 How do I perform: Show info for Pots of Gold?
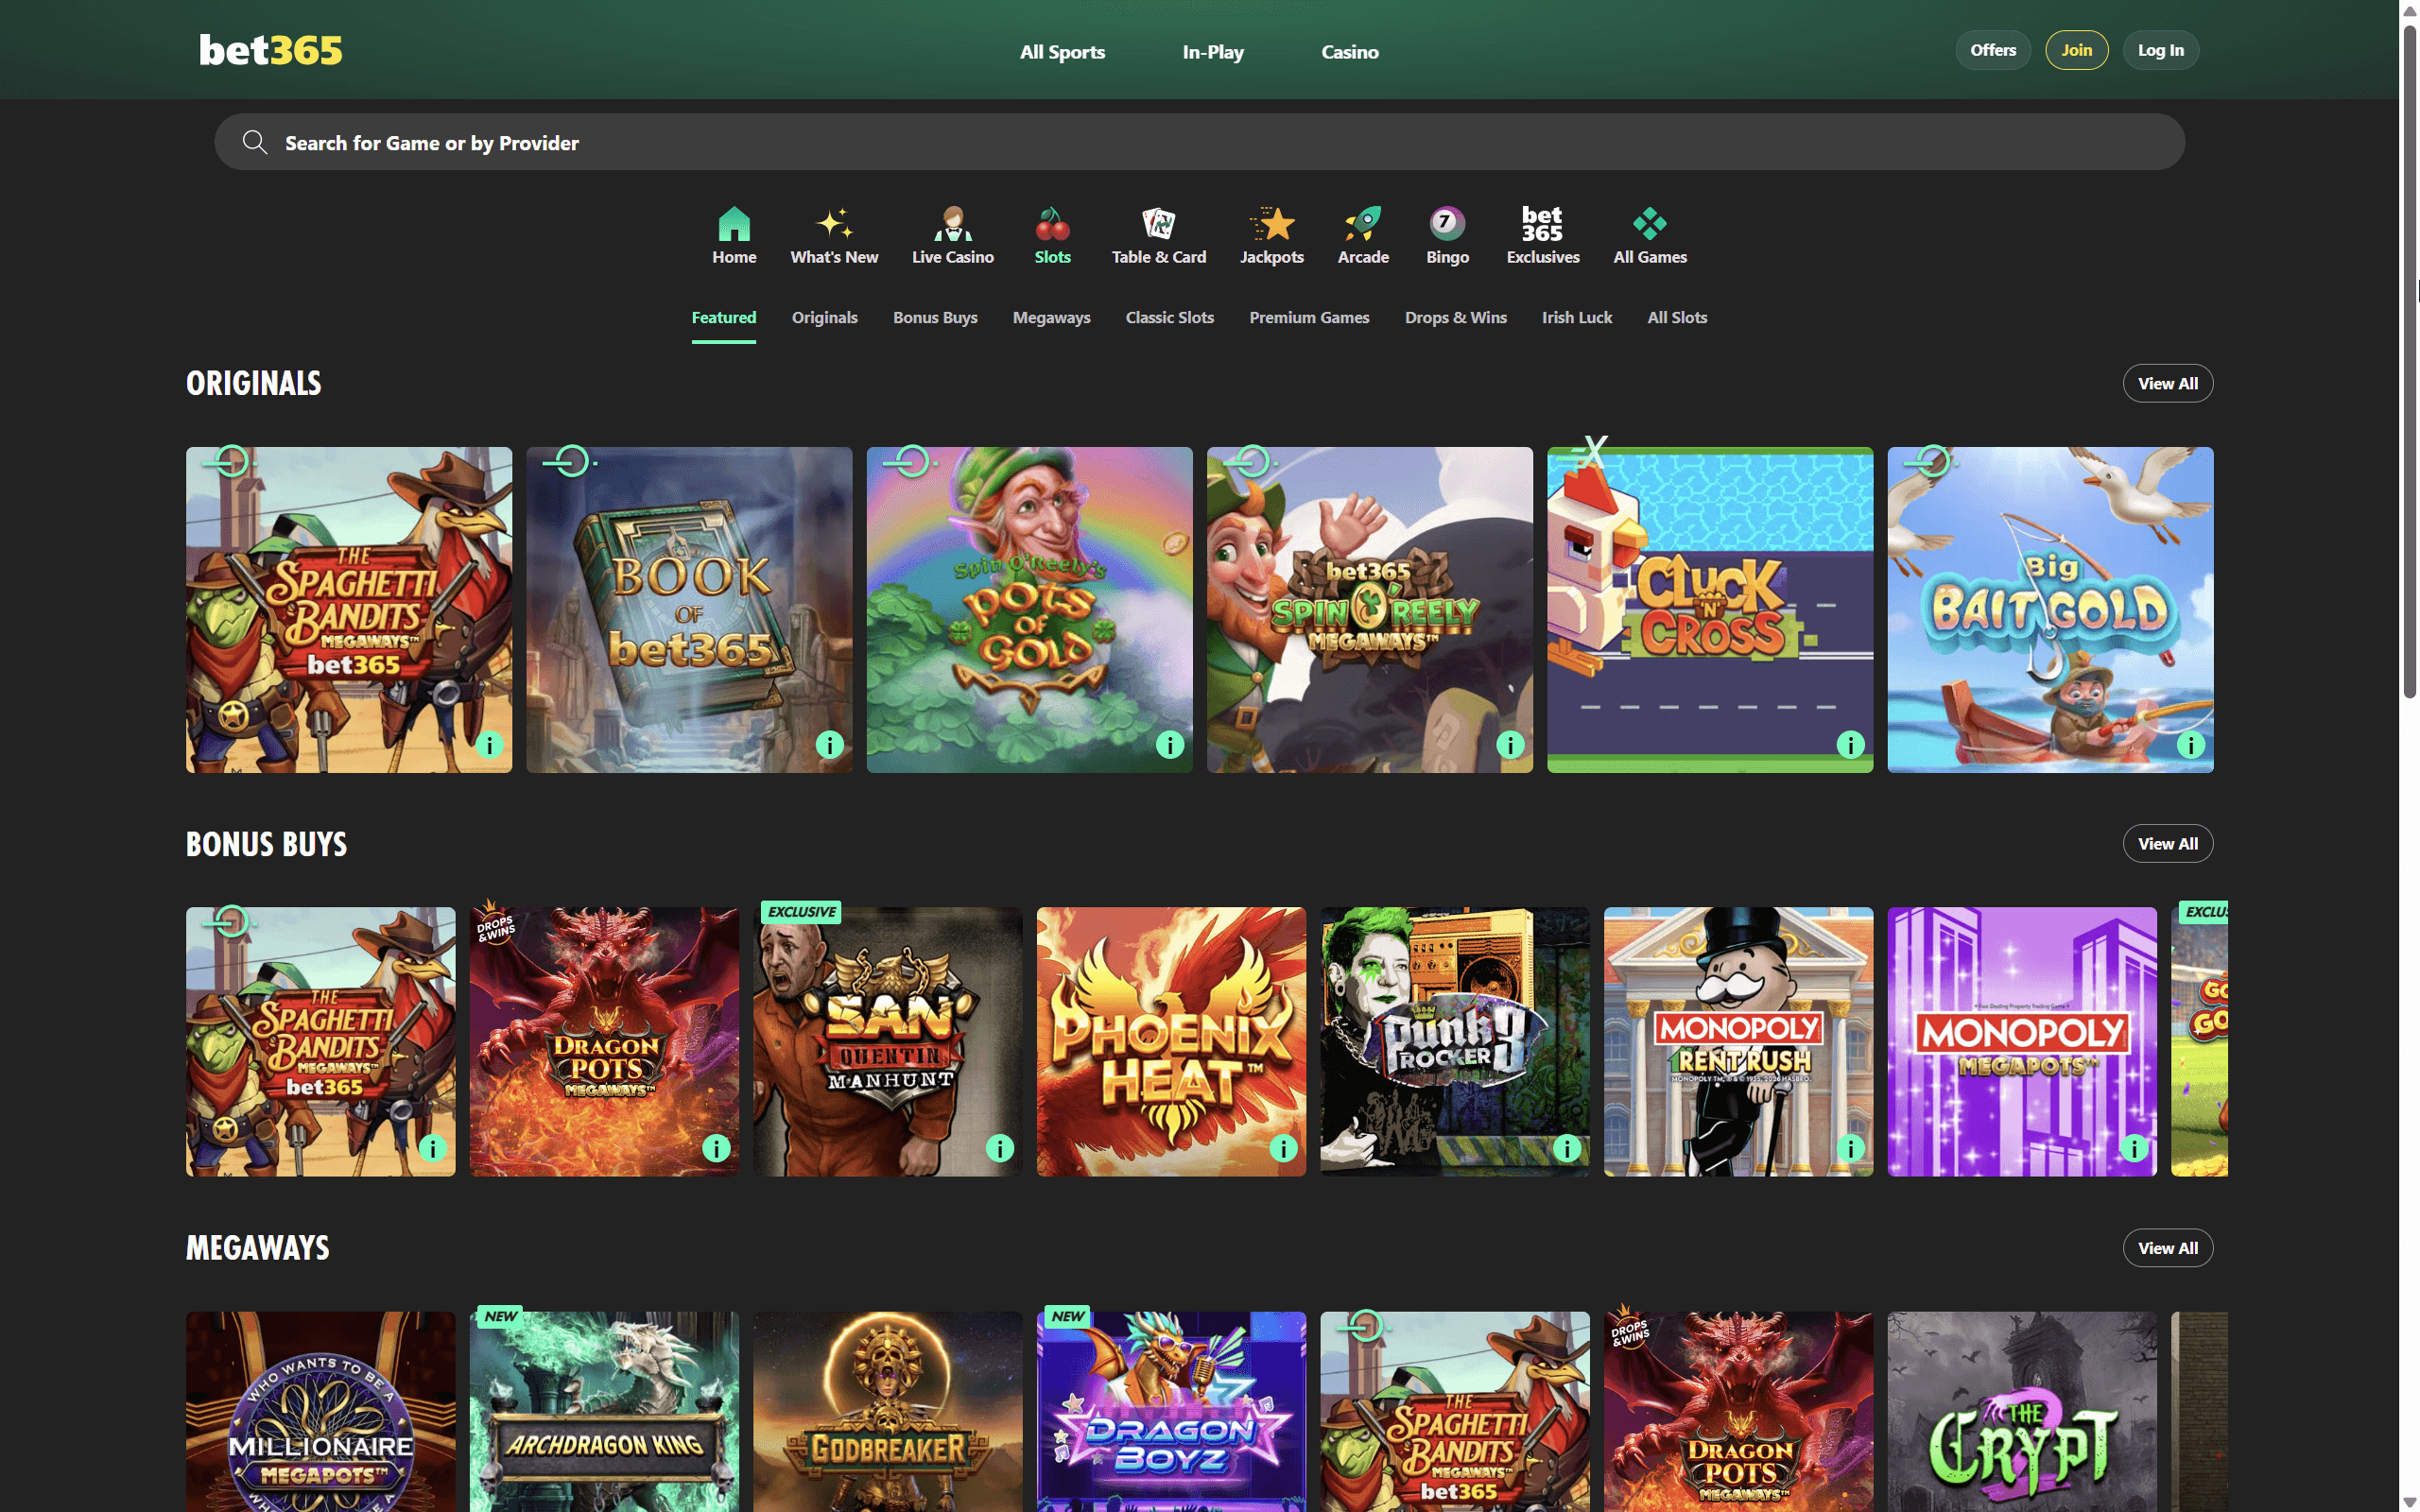click(x=1170, y=745)
